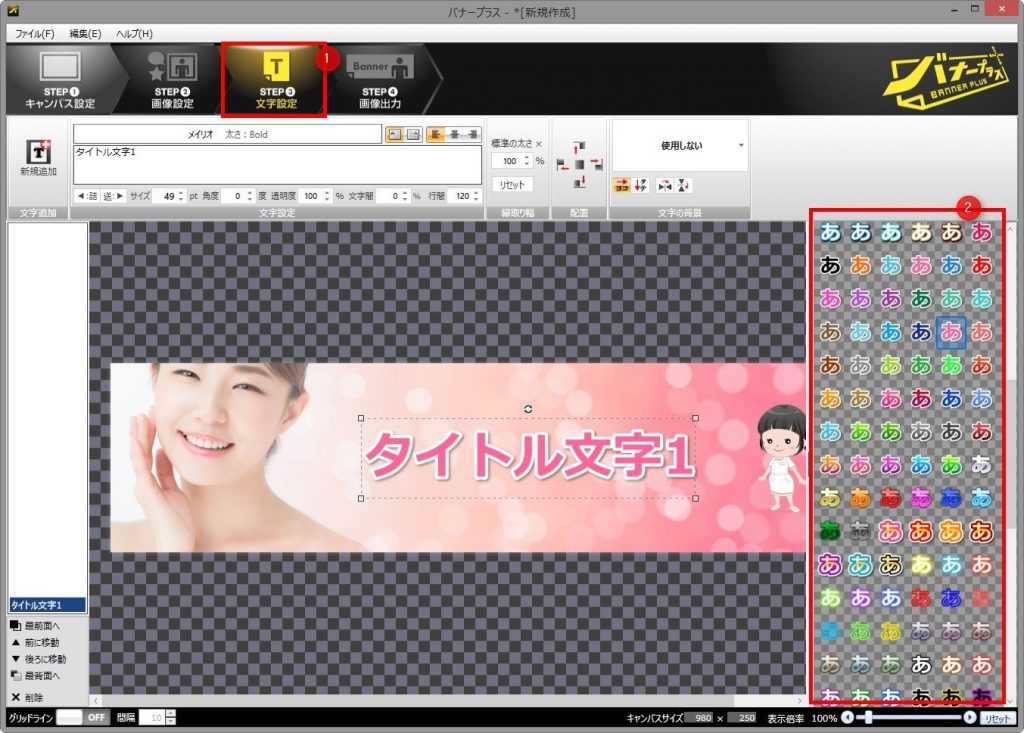This screenshot has width=1024, height=733.
Task: Increase the サイズ font size stepper
Action: [182, 193]
